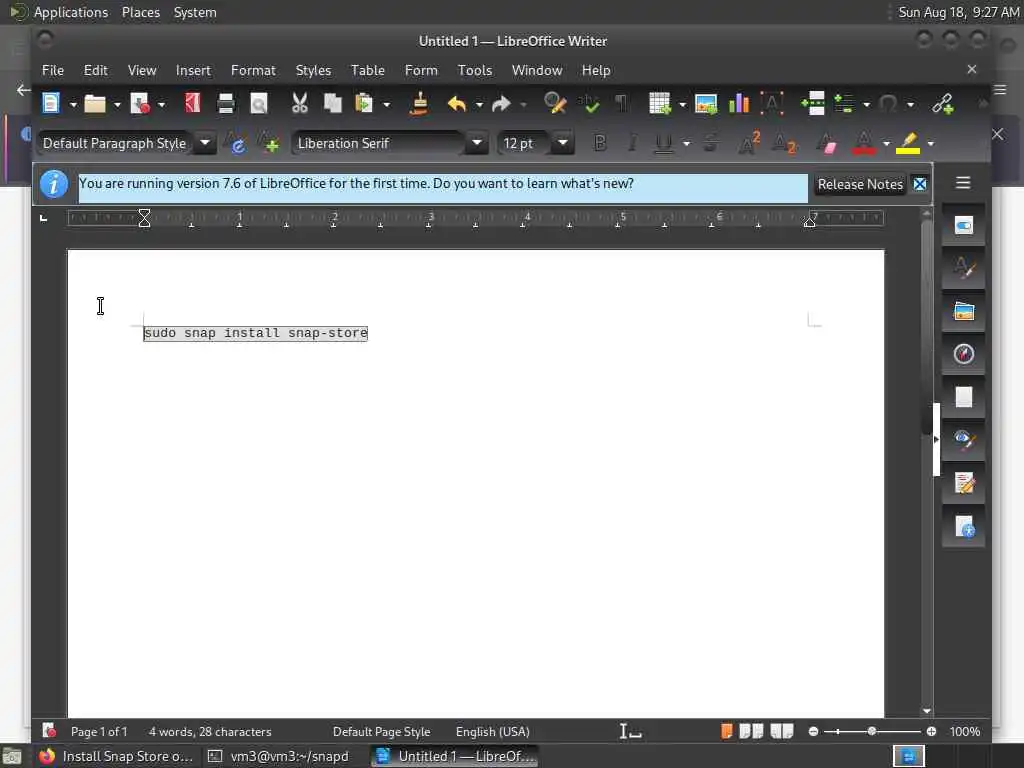Click the New document icon
The height and width of the screenshot is (768, 1024).
tap(51, 103)
